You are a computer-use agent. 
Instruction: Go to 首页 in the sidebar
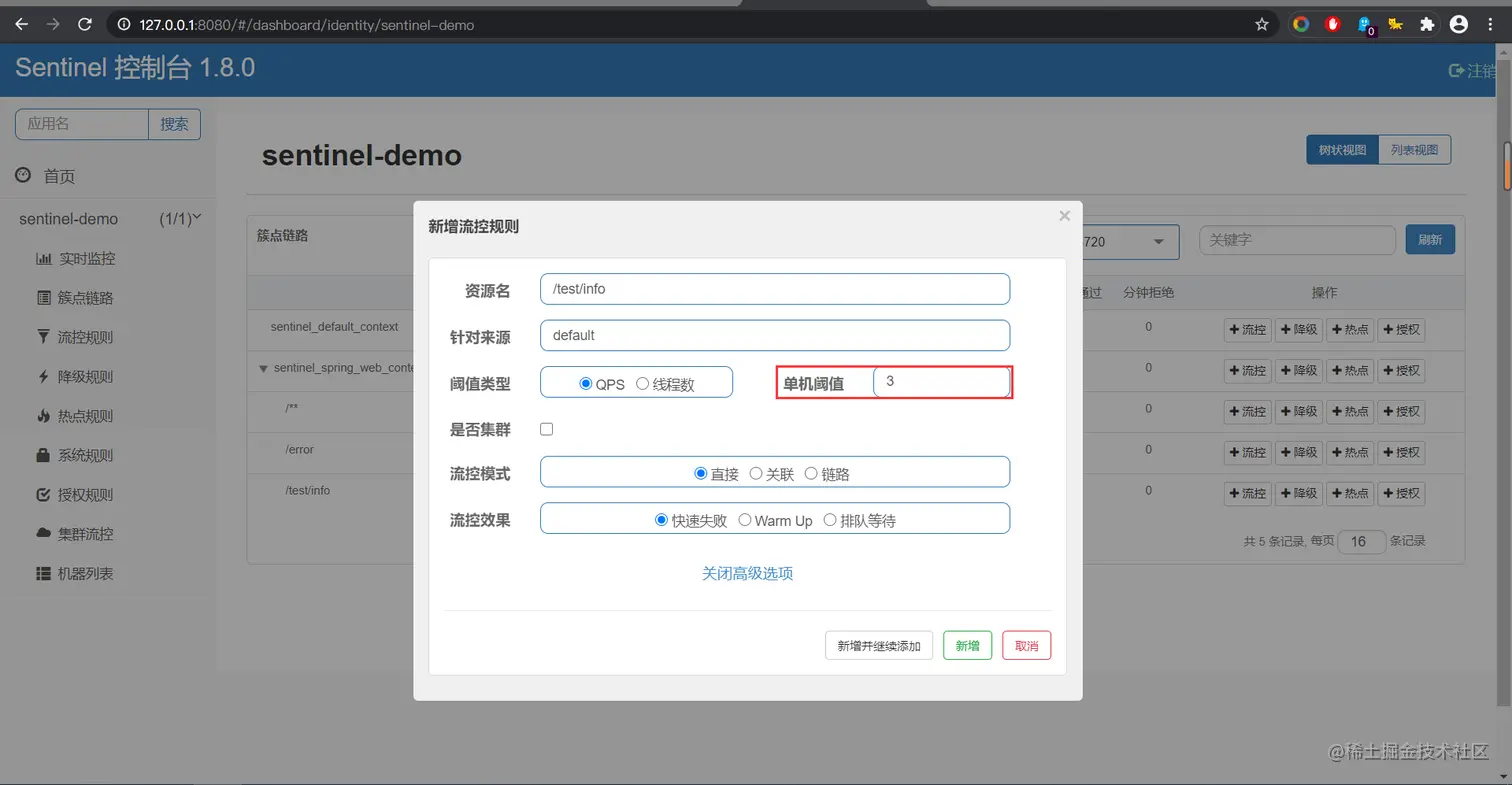pyautogui.click(x=47, y=176)
